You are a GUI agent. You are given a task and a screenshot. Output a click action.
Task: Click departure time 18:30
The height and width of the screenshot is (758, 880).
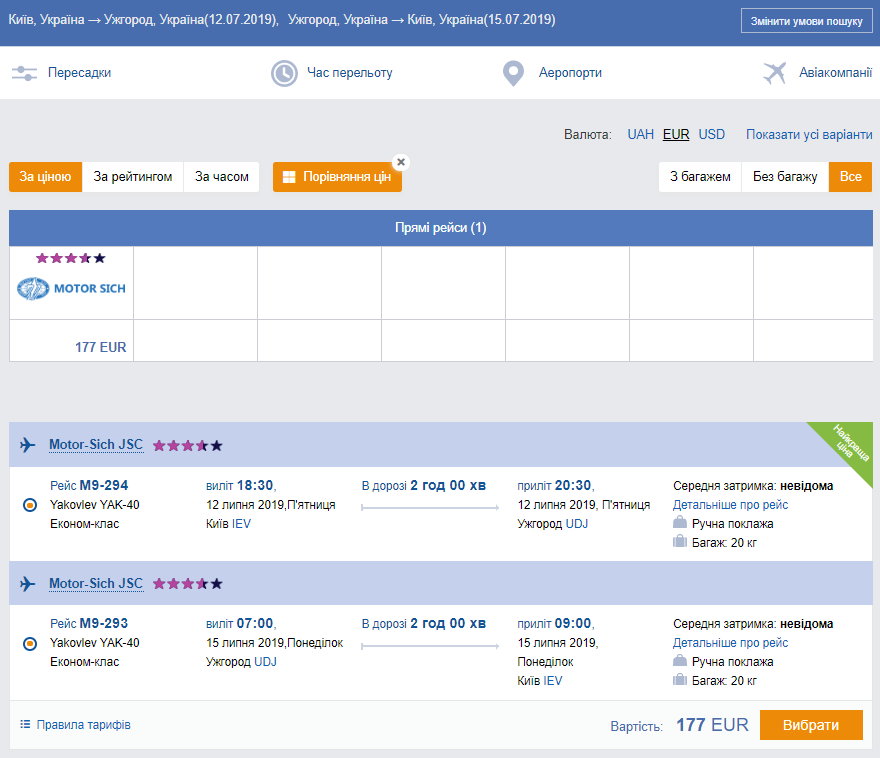(255, 485)
